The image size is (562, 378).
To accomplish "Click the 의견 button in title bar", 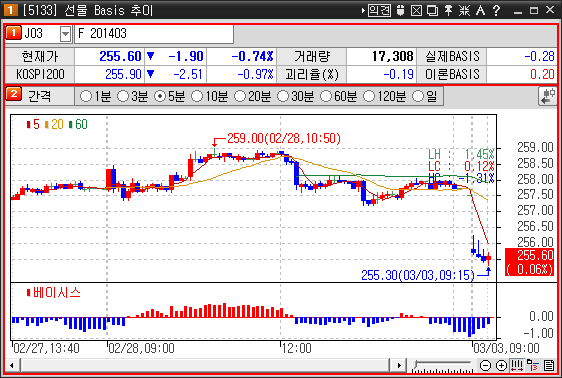I will [x=380, y=10].
